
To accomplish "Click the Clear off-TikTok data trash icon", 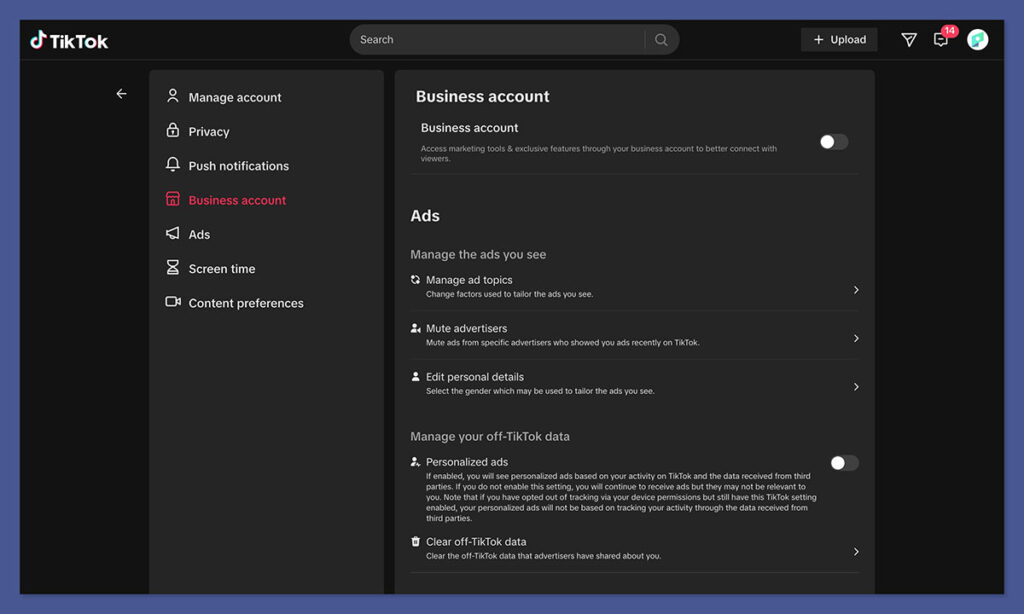I will click(x=416, y=542).
